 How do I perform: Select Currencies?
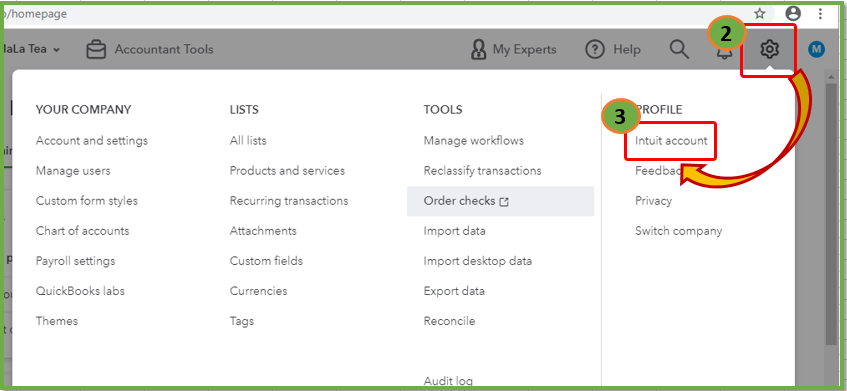[258, 291]
